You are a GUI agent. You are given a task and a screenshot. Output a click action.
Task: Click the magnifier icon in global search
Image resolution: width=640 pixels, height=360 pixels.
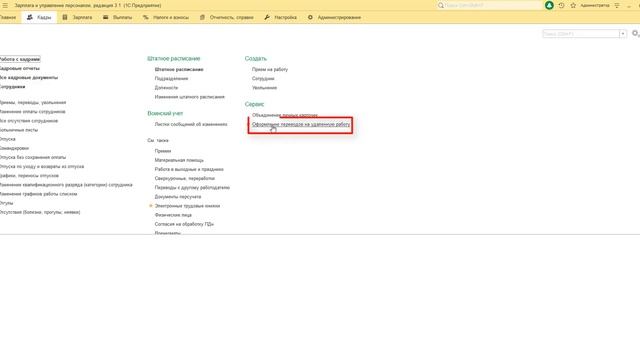(x=440, y=5)
